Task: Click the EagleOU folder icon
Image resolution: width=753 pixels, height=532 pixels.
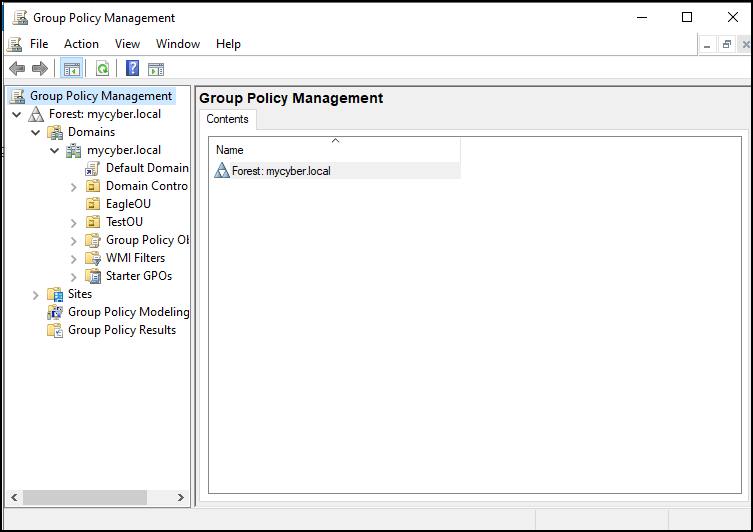Action: (93, 204)
